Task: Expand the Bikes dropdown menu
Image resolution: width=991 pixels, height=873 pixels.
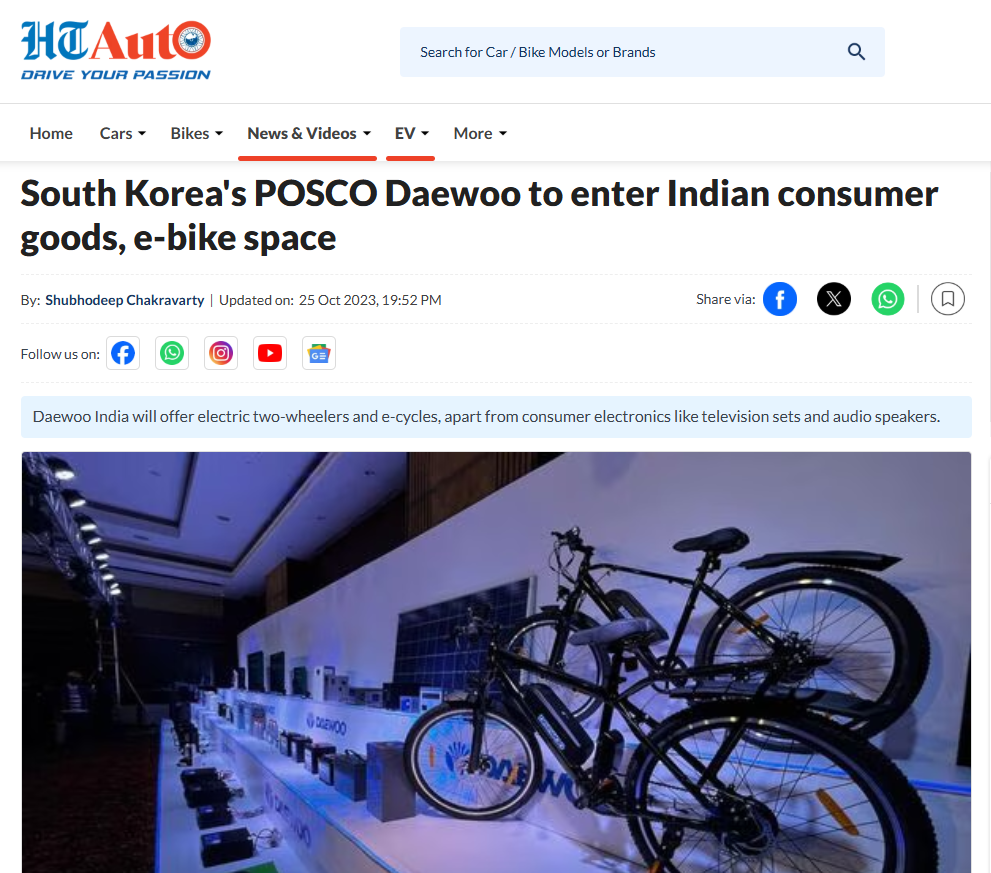Action: (197, 133)
